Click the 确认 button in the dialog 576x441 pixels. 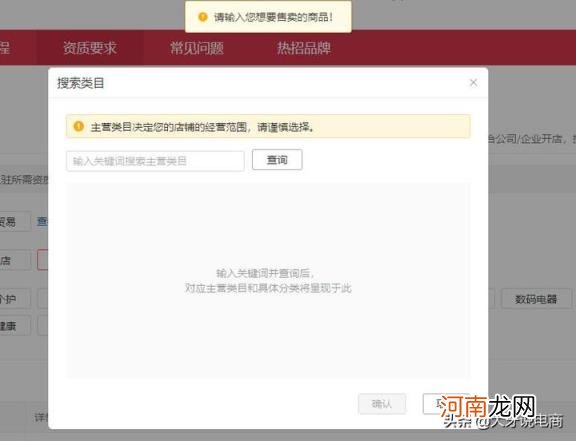pos(382,404)
